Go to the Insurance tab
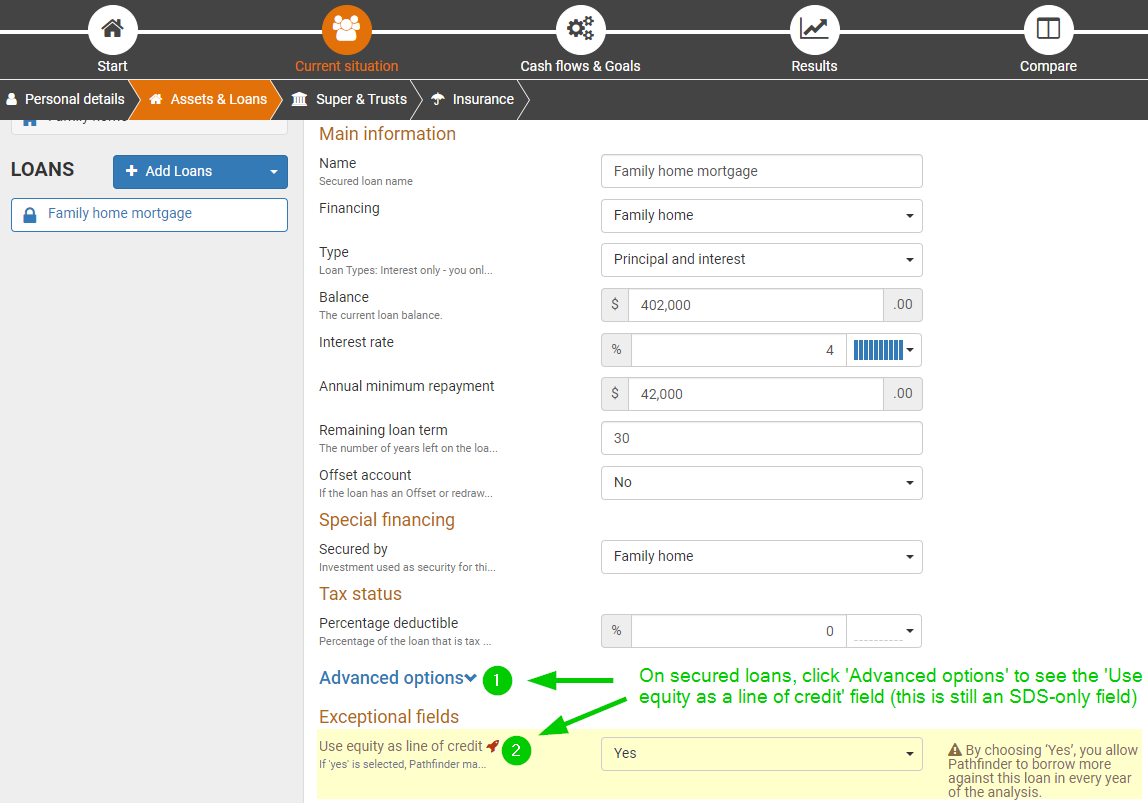 (x=472, y=99)
